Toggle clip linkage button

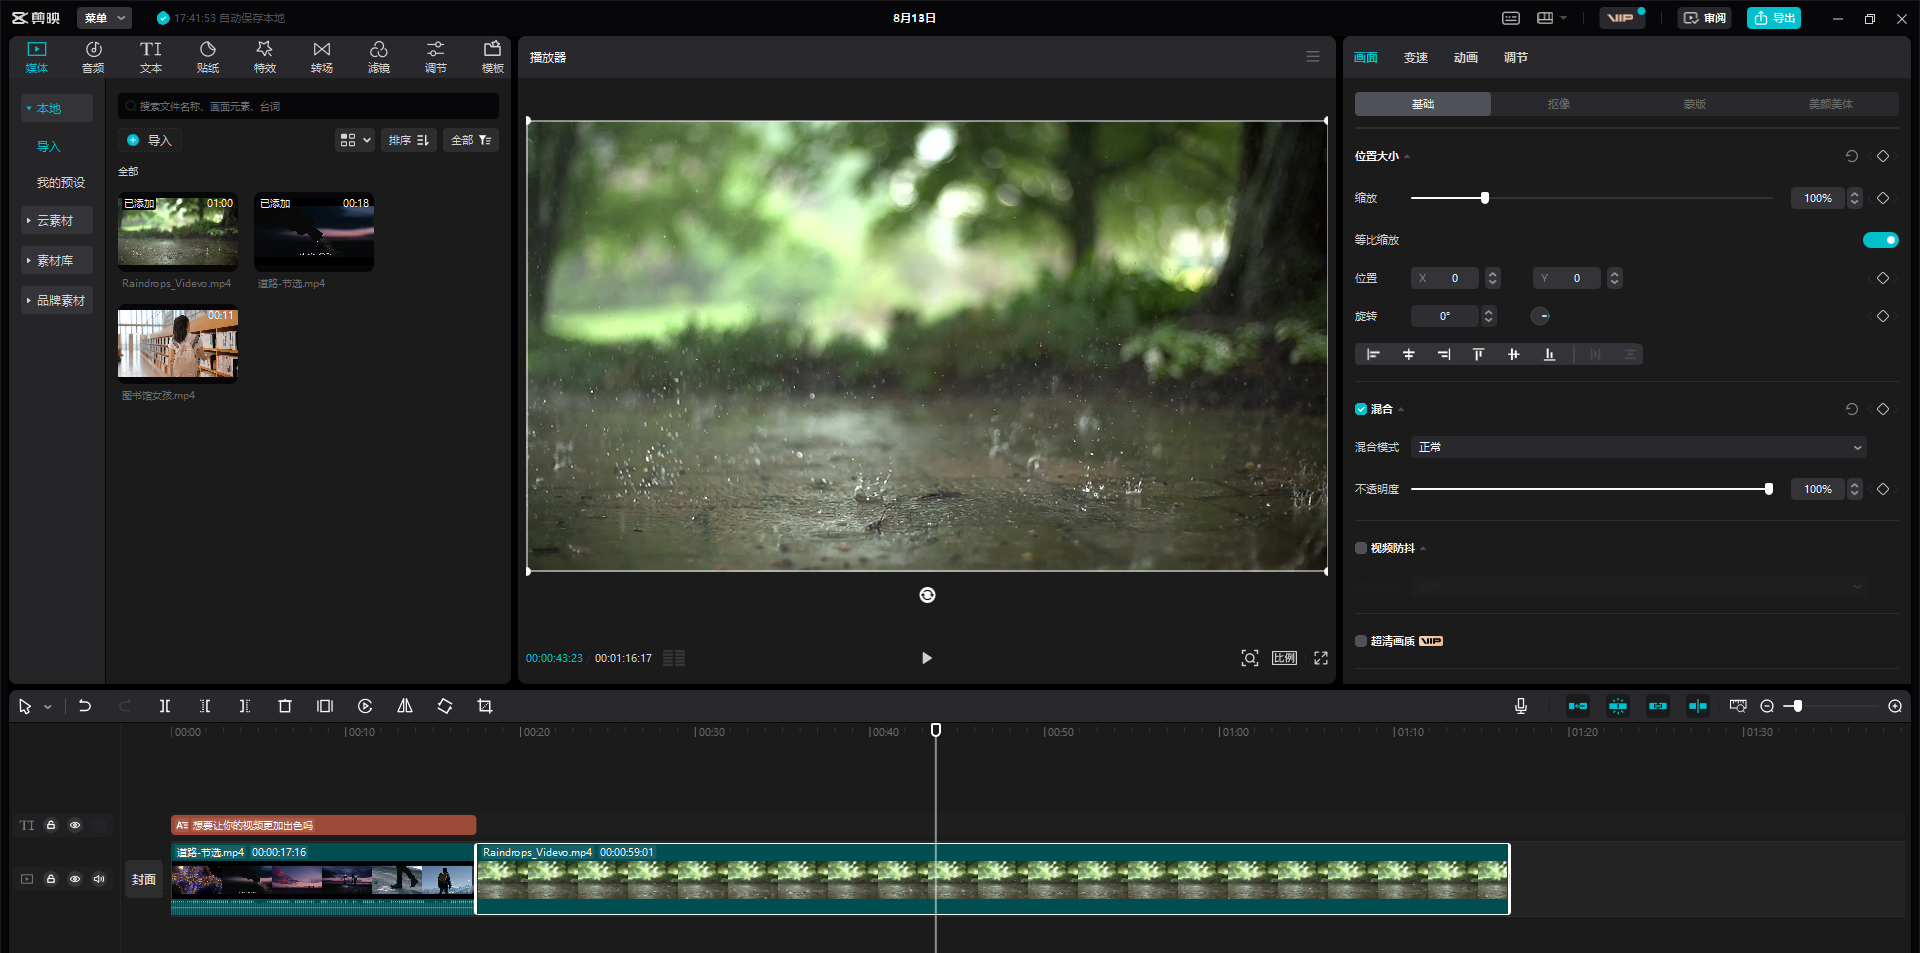coord(1658,706)
